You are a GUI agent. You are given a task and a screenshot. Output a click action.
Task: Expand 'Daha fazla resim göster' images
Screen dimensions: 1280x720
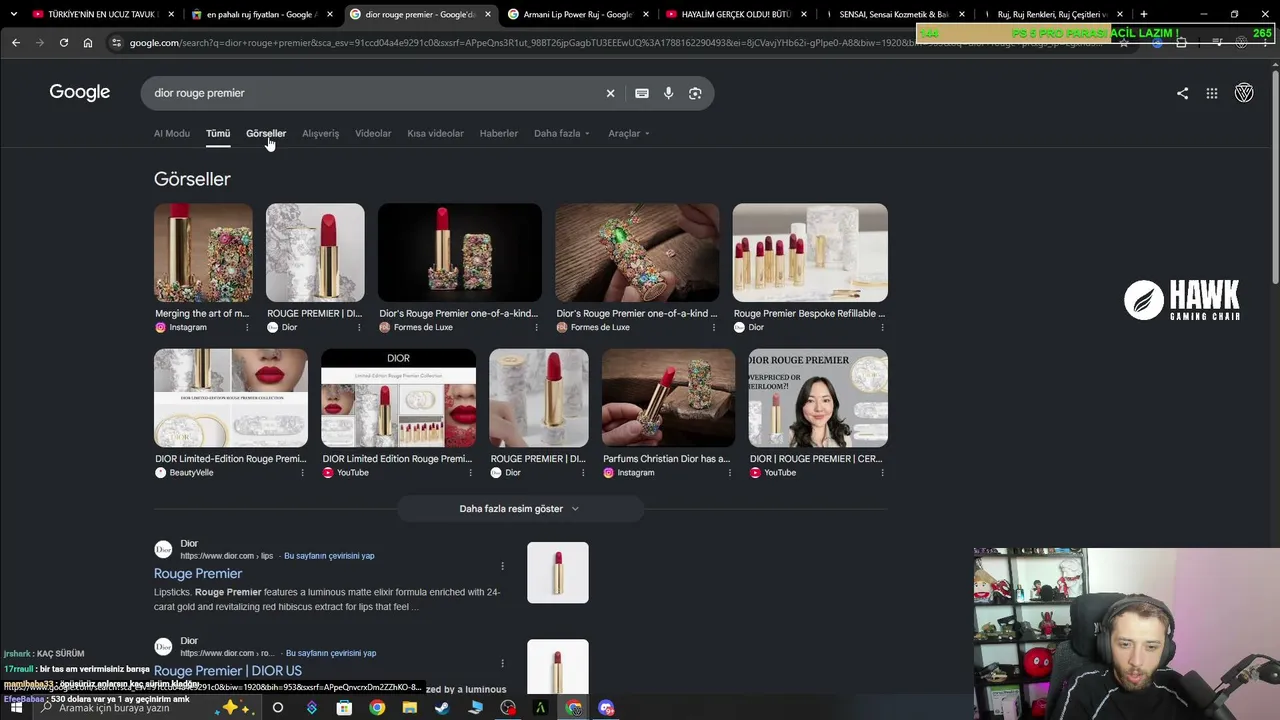click(519, 509)
